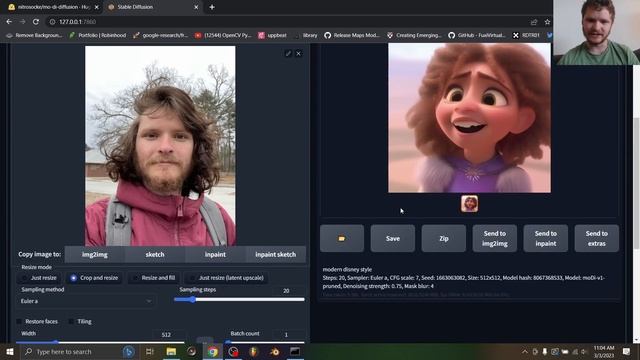Open Blender from the taskbar

coord(274,351)
